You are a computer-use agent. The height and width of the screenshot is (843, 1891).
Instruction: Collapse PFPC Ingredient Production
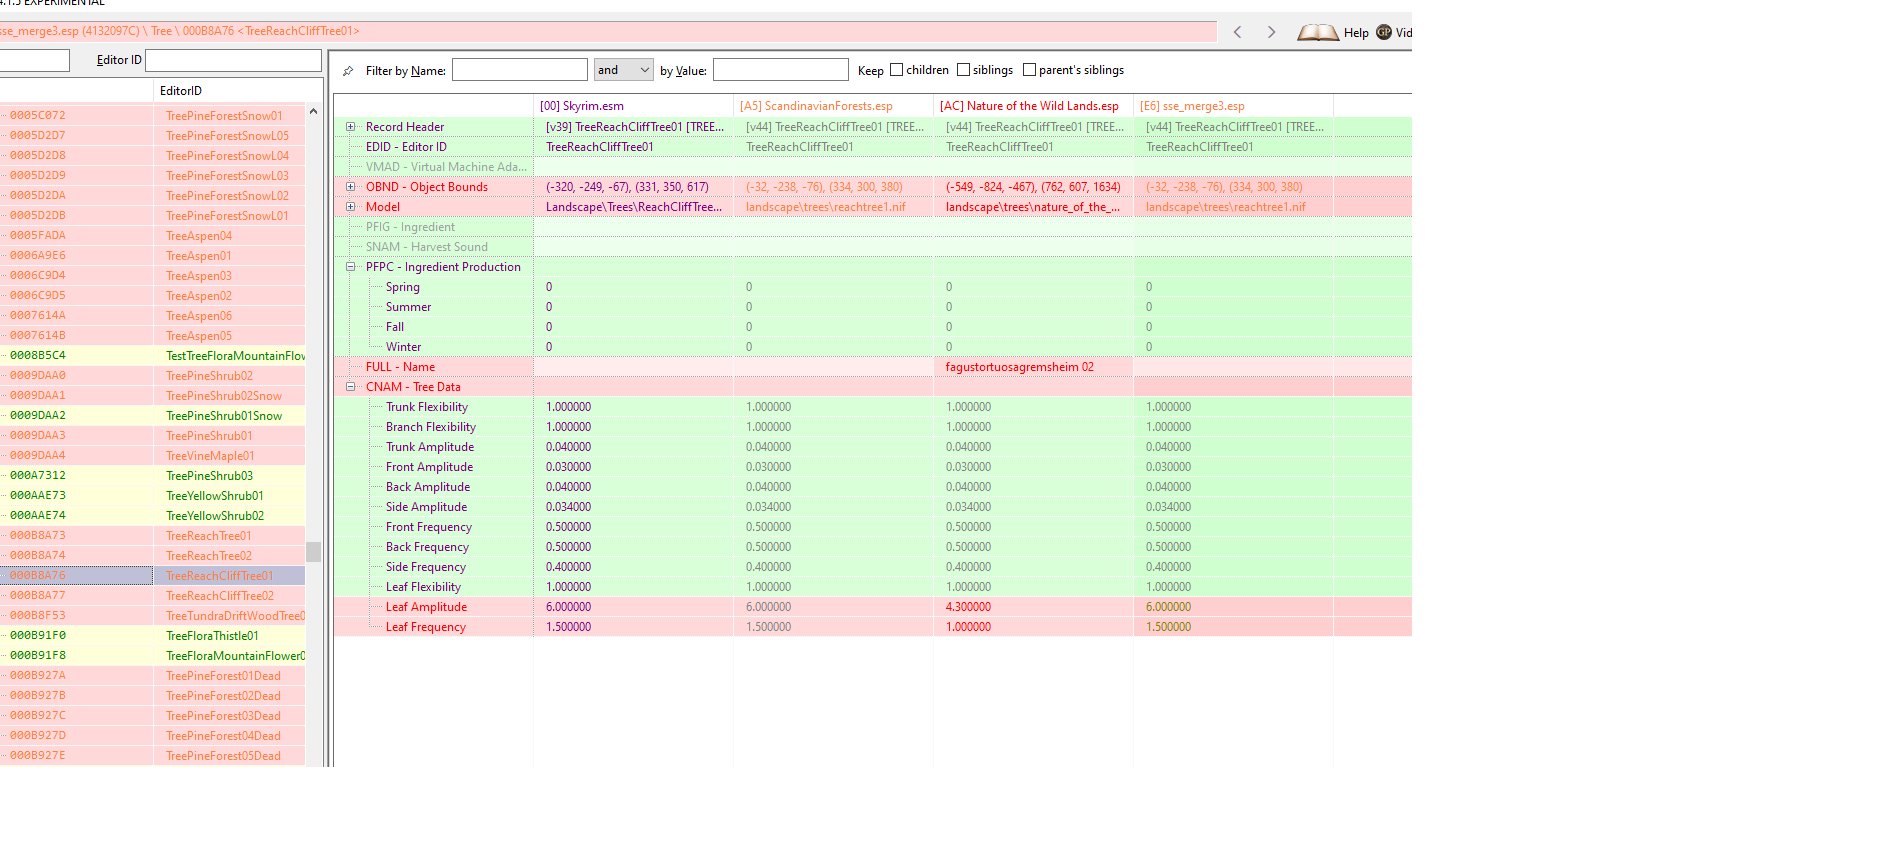point(350,267)
